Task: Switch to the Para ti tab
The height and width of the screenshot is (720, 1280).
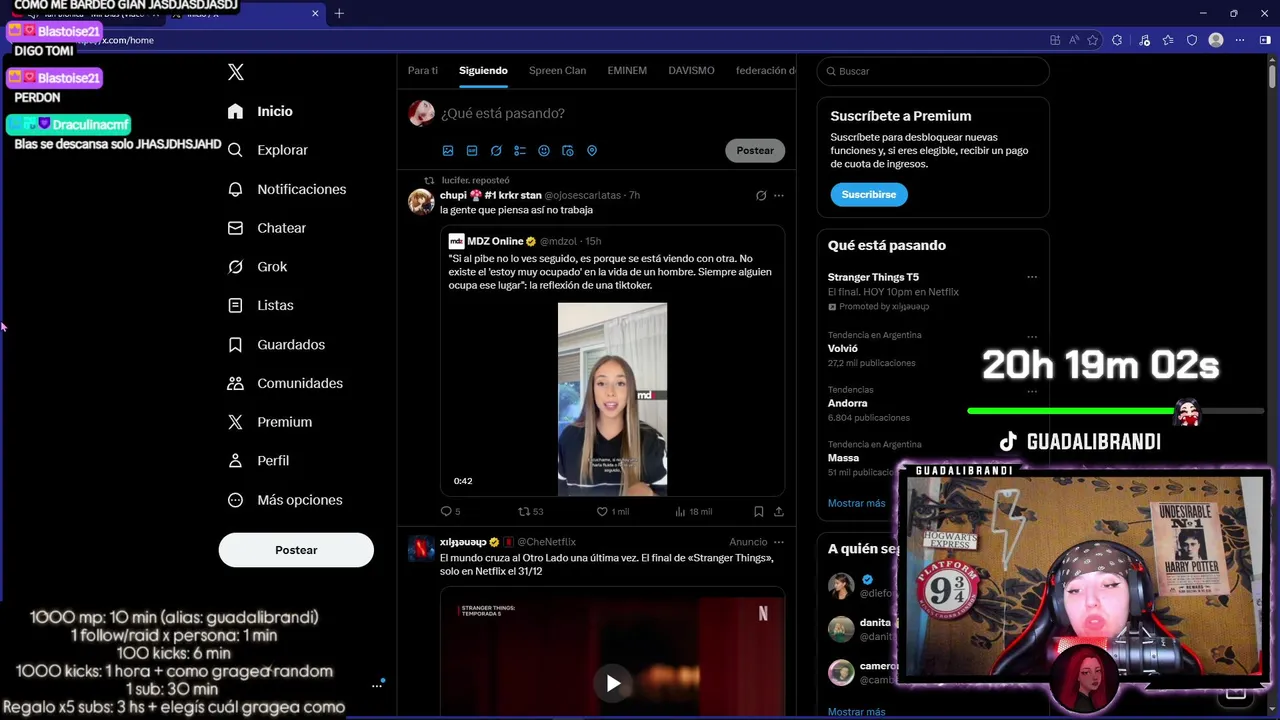Action: [x=423, y=71]
